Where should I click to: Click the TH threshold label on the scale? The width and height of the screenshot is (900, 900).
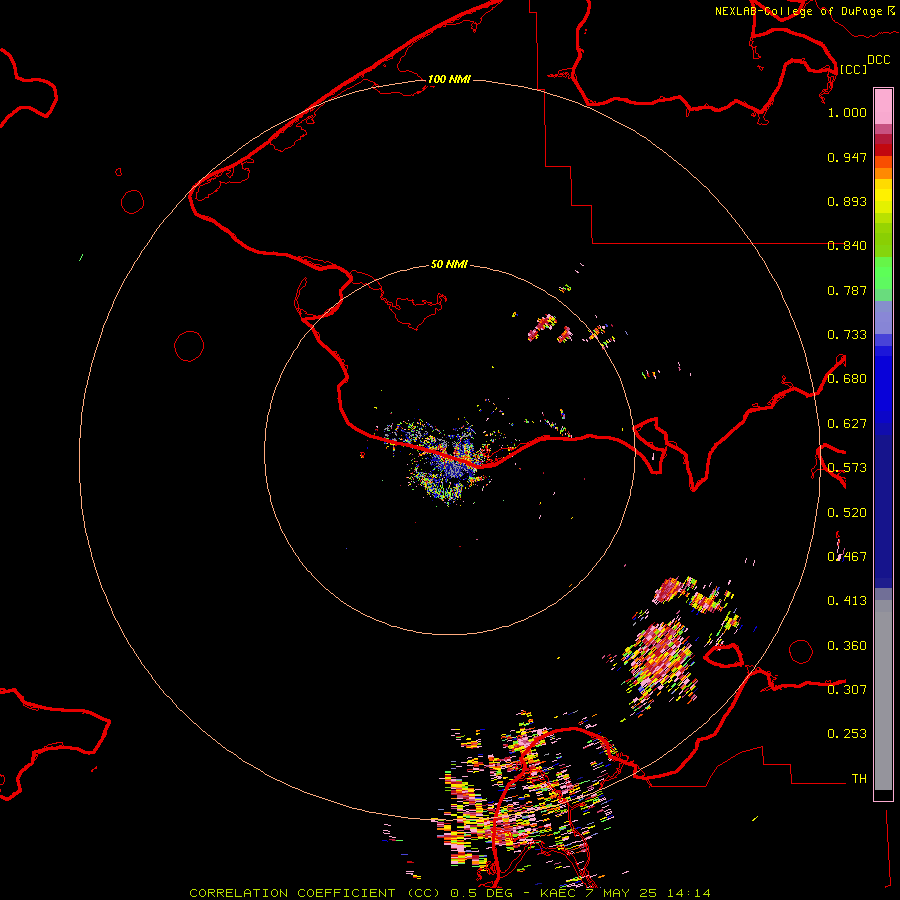coord(859,779)
